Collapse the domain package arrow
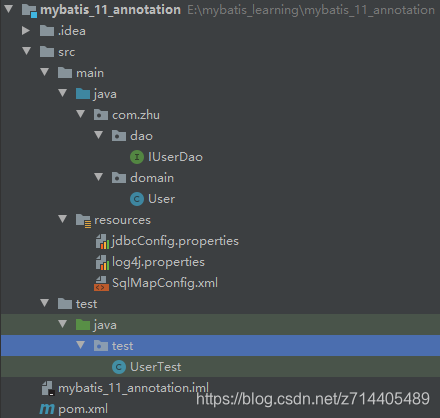The width and height of the screenshot is (440, 418). pos(99,177)
